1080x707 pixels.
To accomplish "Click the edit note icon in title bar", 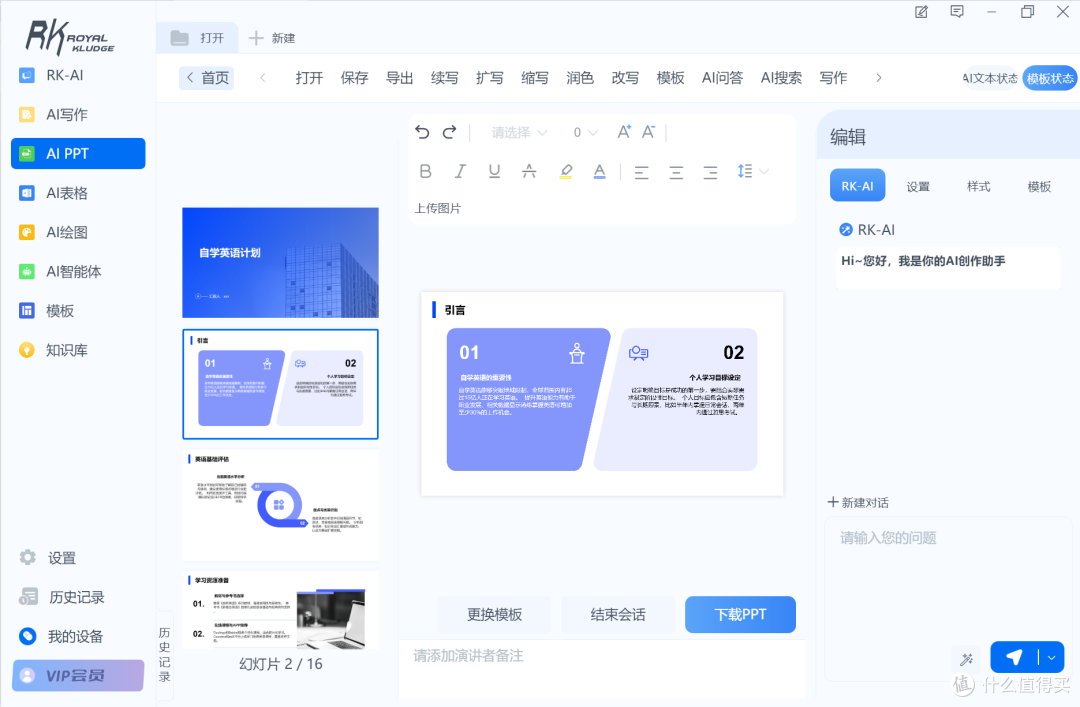I will 921,12.
